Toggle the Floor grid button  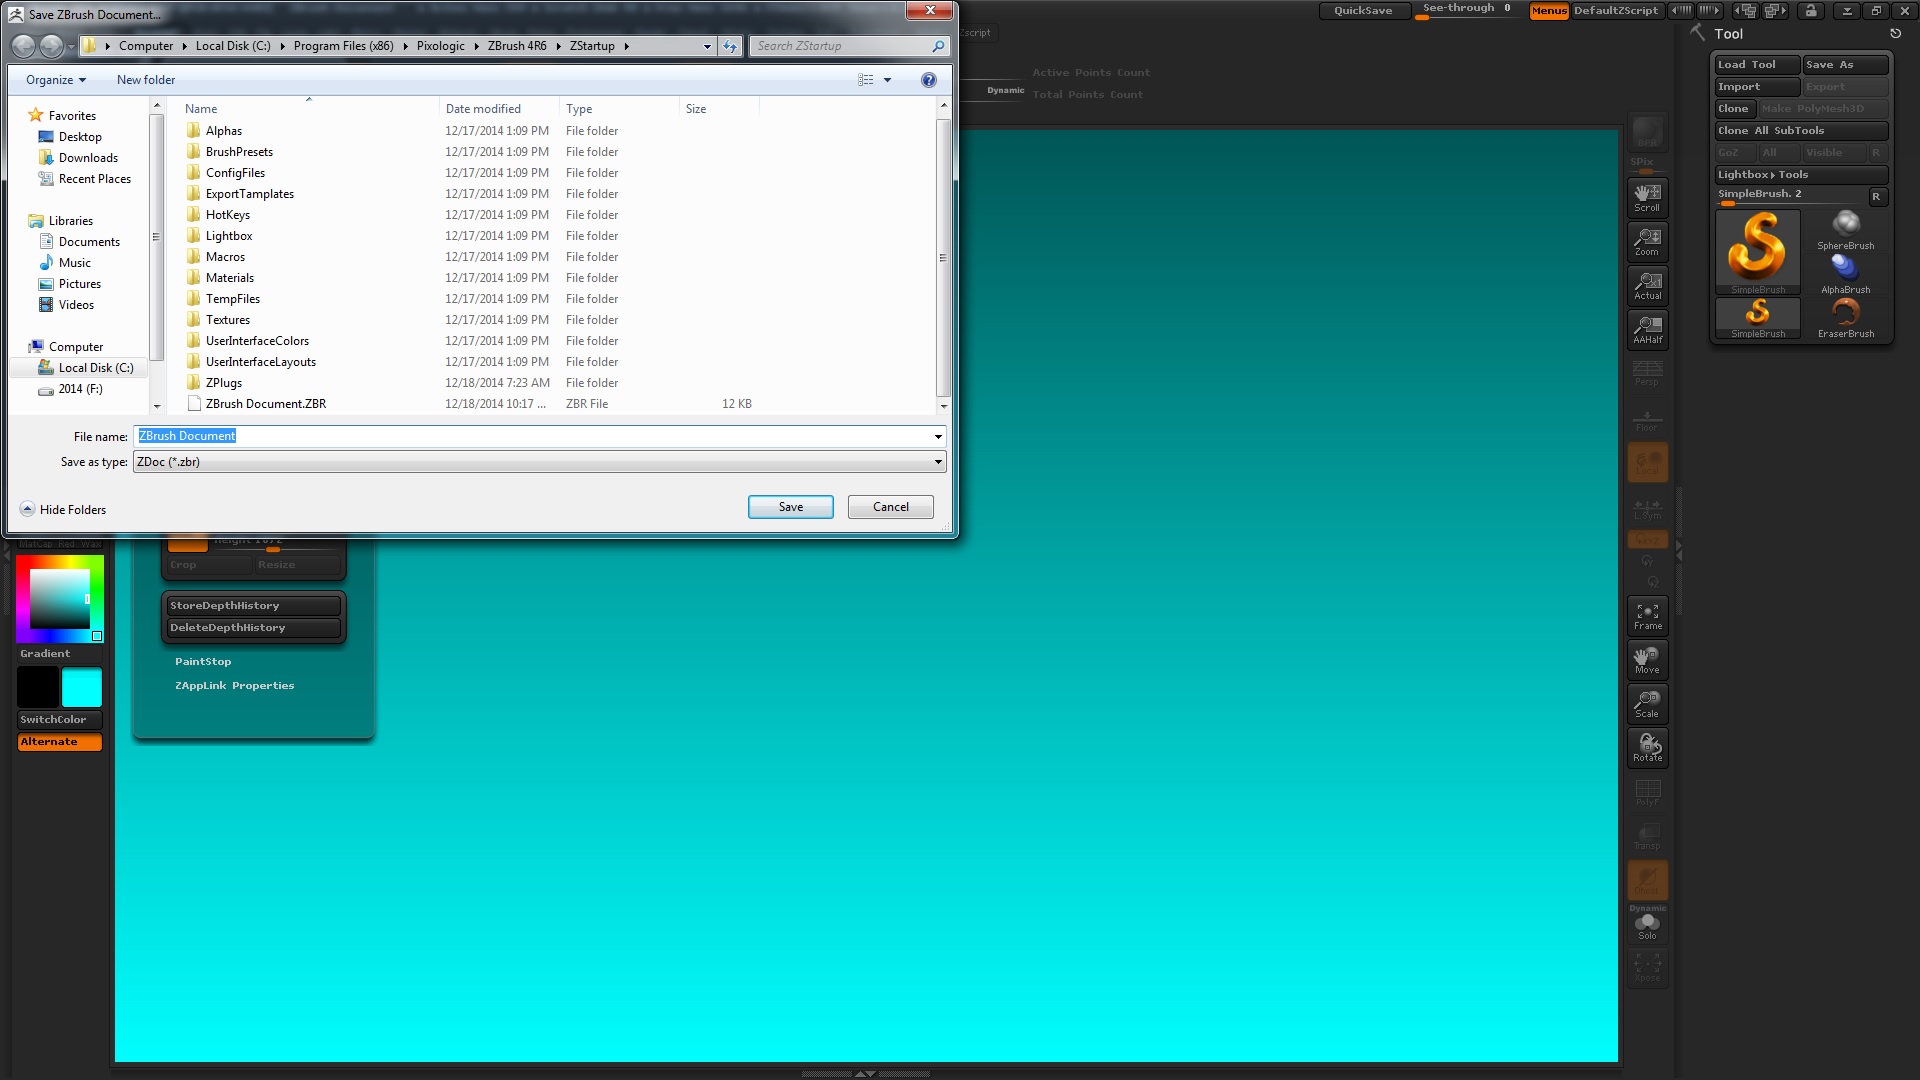click(x=1647, y=418)
